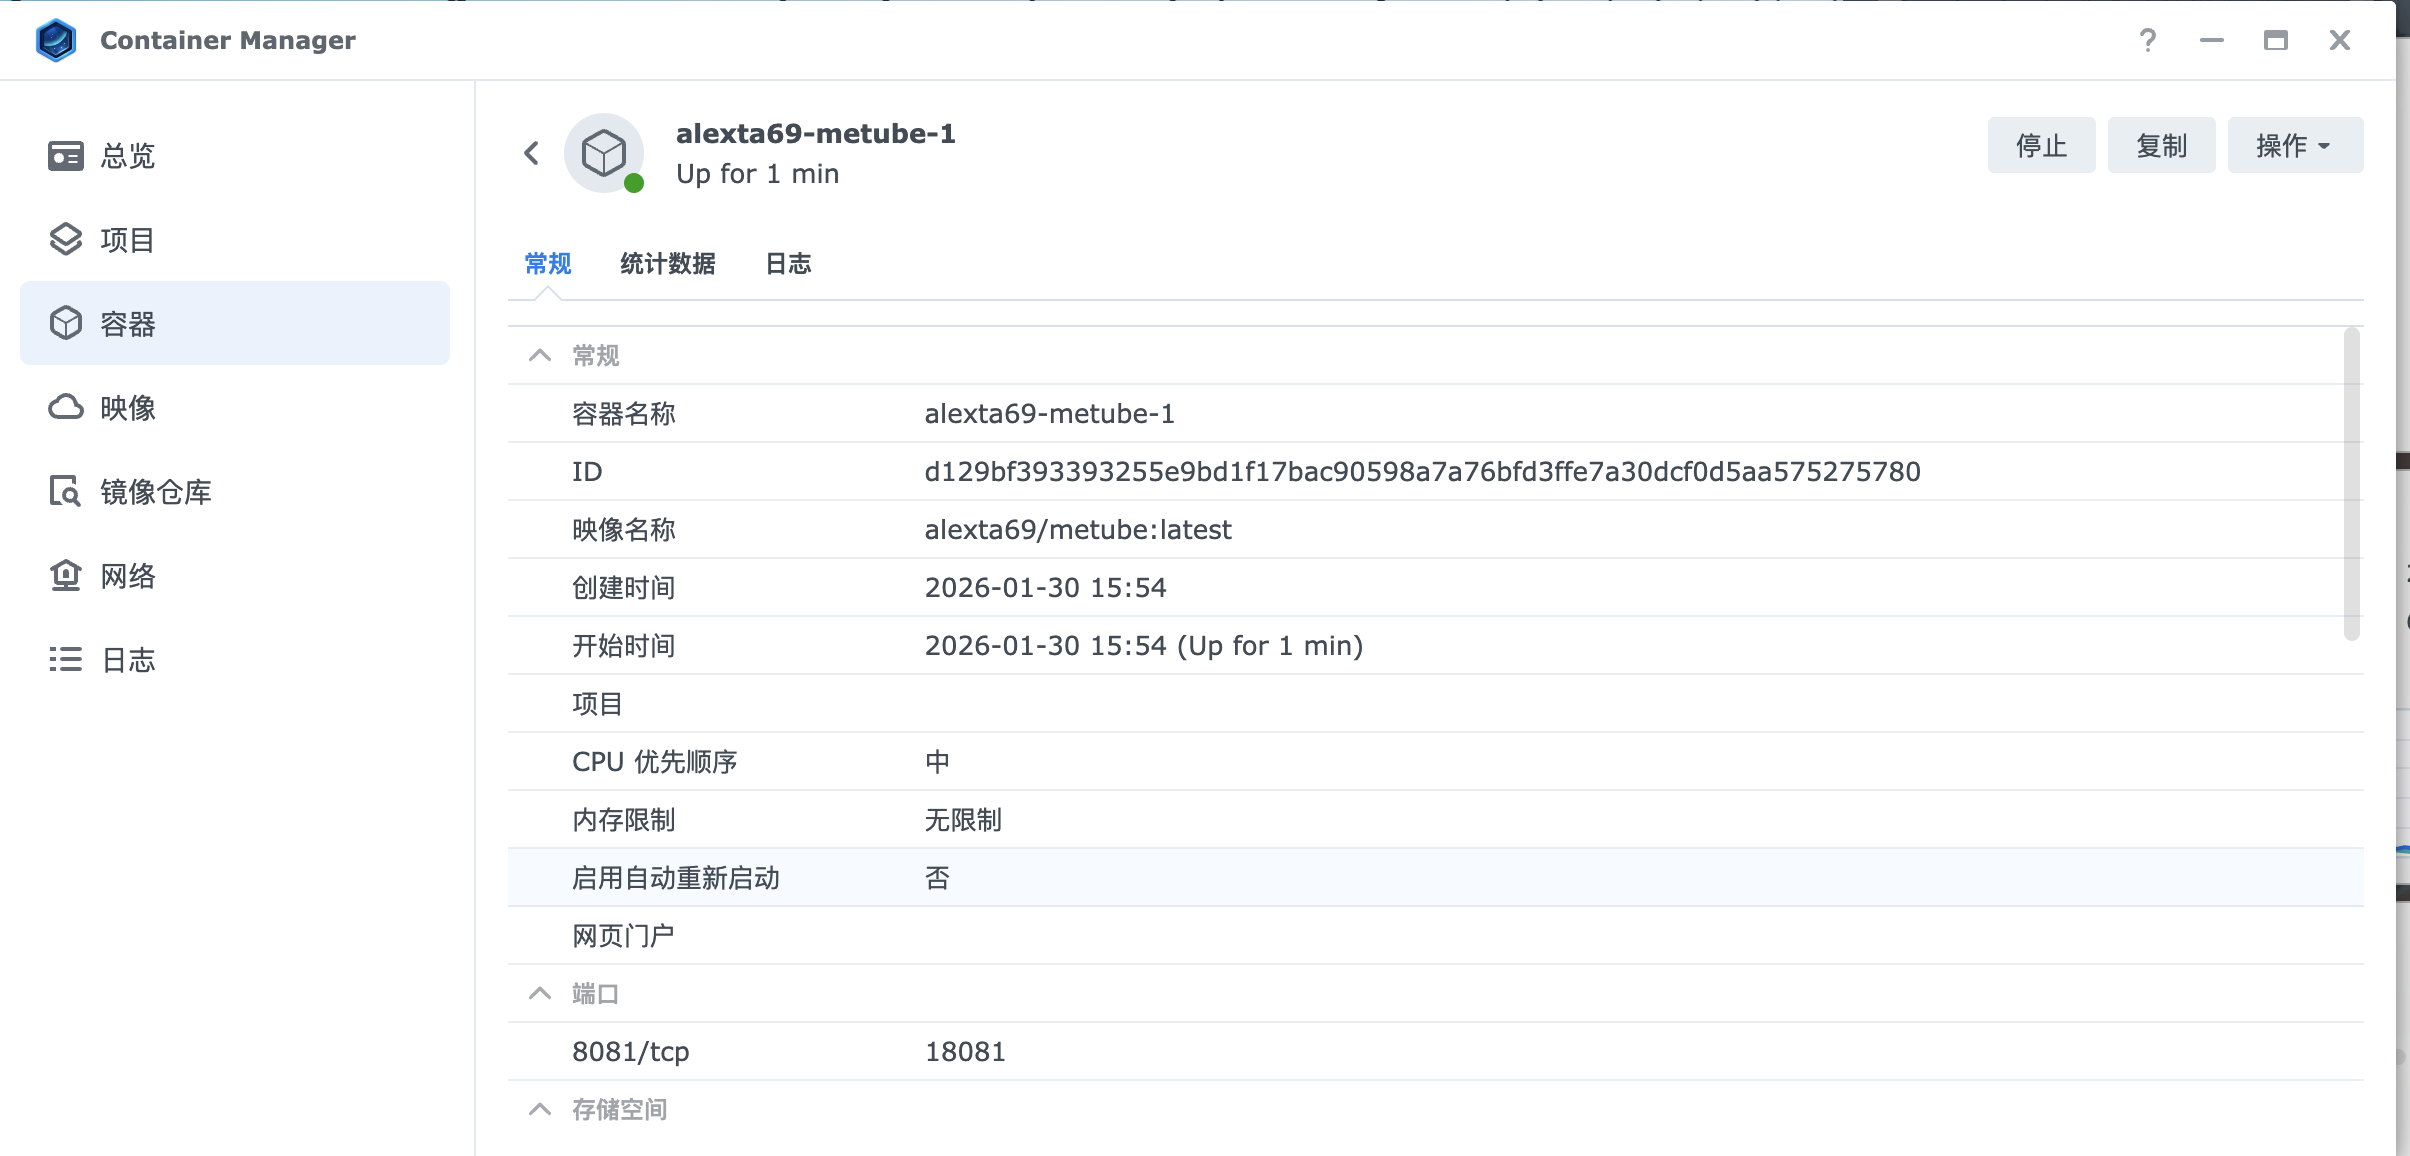Switch to the 日志 log tab
This screenshot has width=2410, height=1156.
pyautogui.click(x=788, y=264)
